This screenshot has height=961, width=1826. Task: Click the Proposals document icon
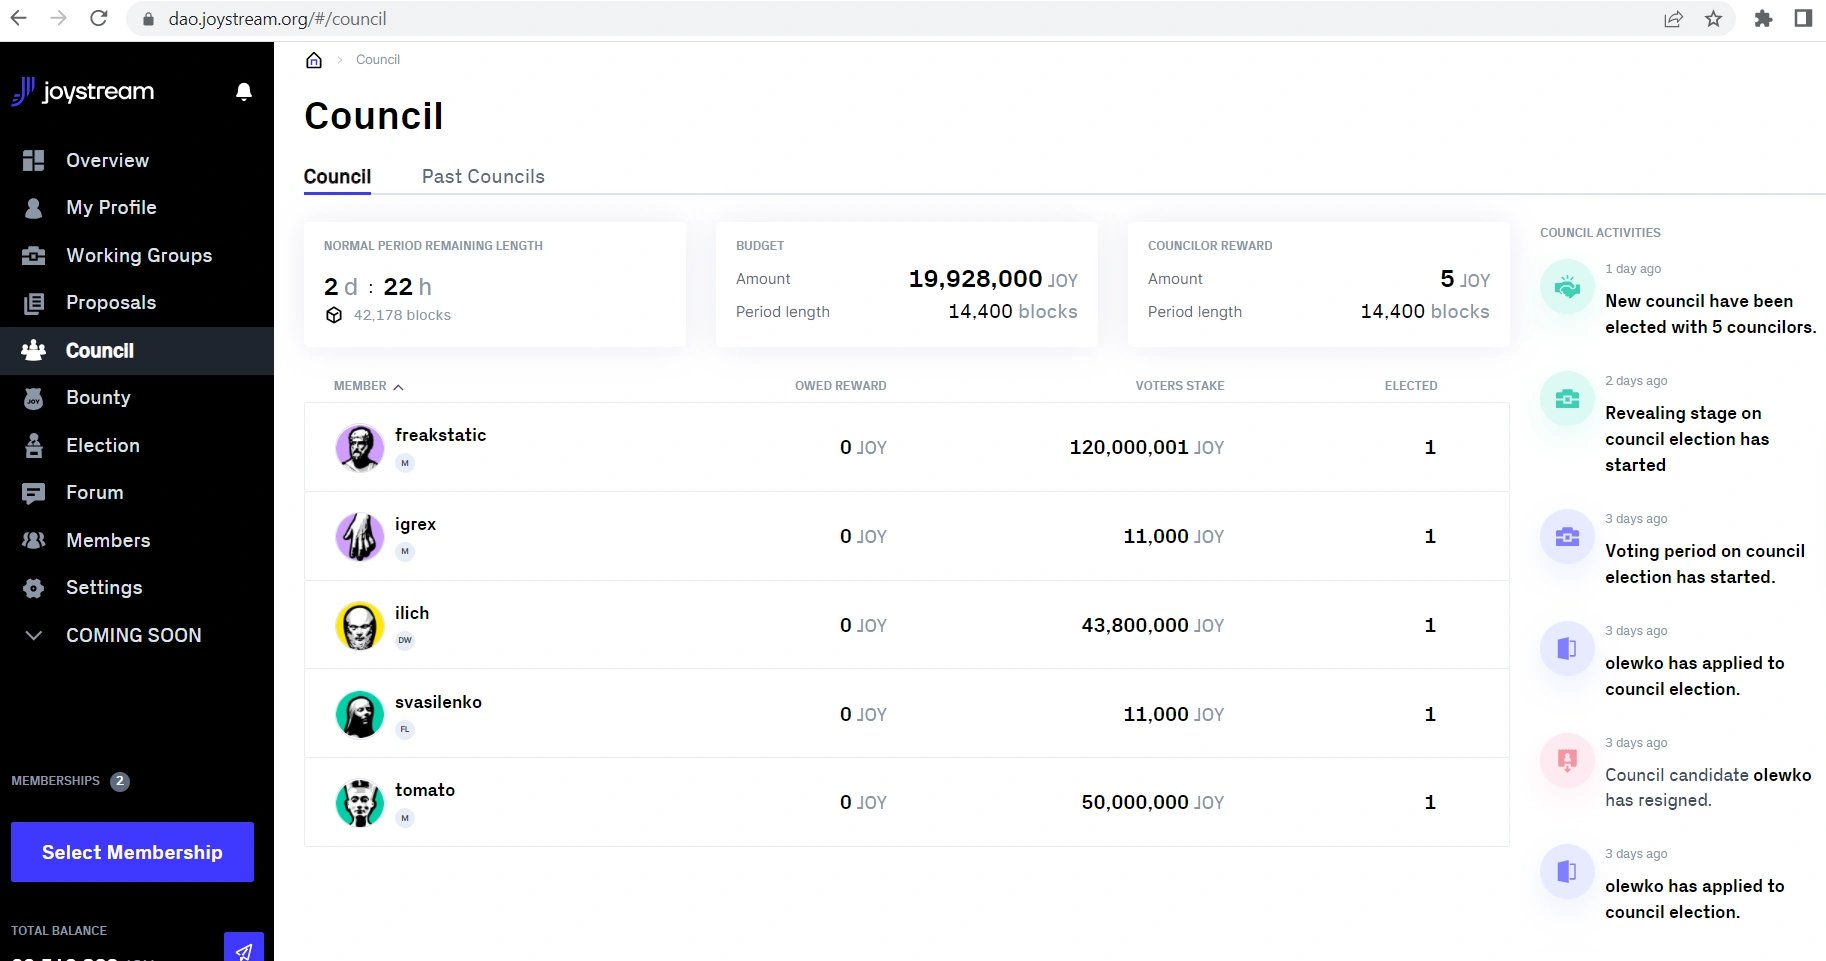coord(33,303)
